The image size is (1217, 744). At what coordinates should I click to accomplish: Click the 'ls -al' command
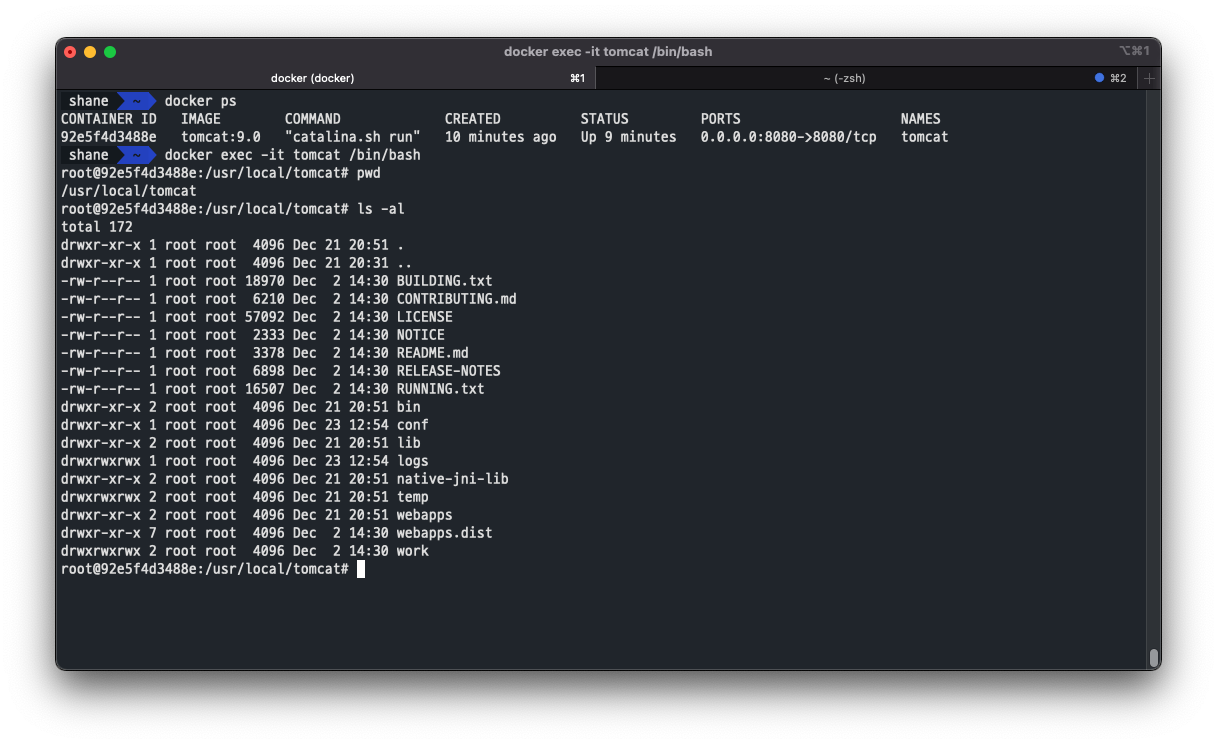click(x=380, y=209)
